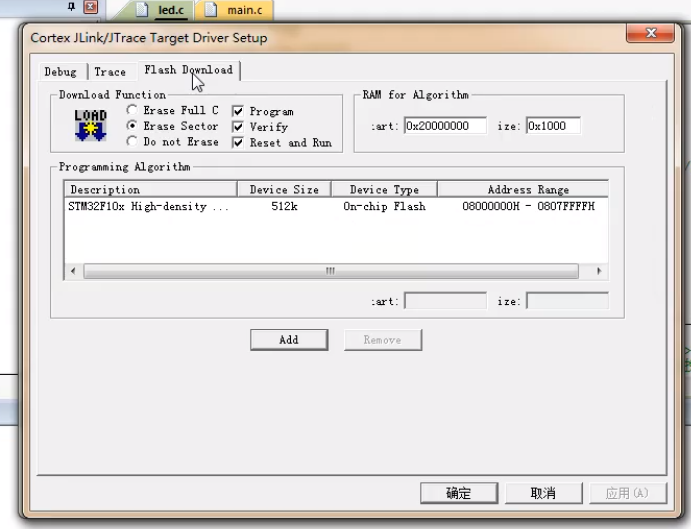Select the Flash Download tab
This screenshot has width=691, height=529.
pyautogui.click(x=189, y=70)
